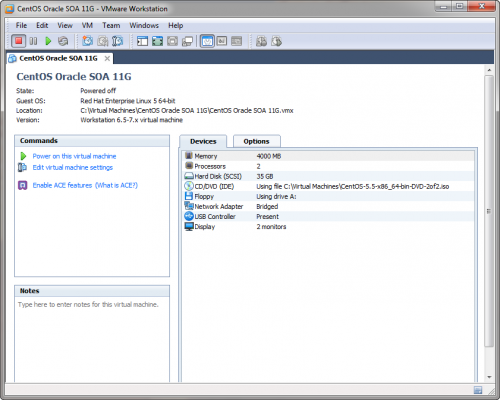
Task: Open the Team menu
Action: click(111, 25)
